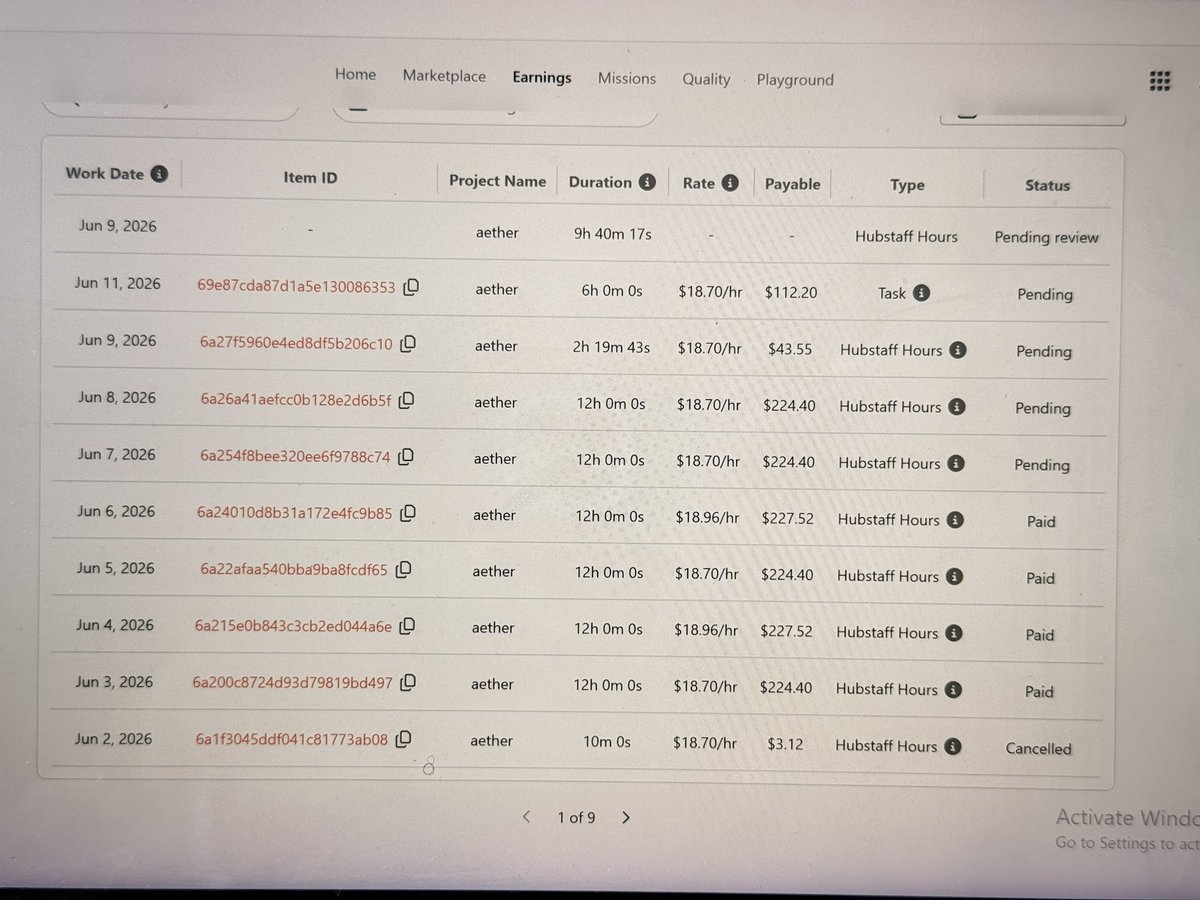Viewport: 1200px width, 900px height.
Task: Click Hubstaff Hours info icon in Jun 8 row
Action: [x=957, y=406]
